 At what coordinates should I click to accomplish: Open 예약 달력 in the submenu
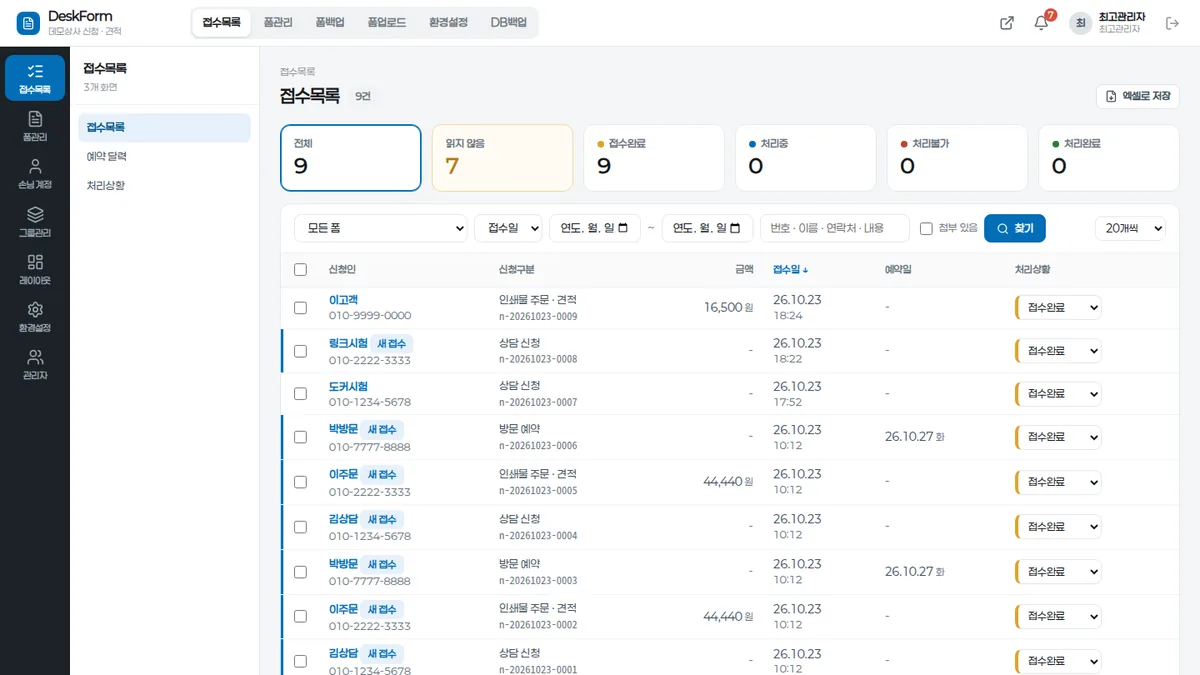(x=164, y=157)
